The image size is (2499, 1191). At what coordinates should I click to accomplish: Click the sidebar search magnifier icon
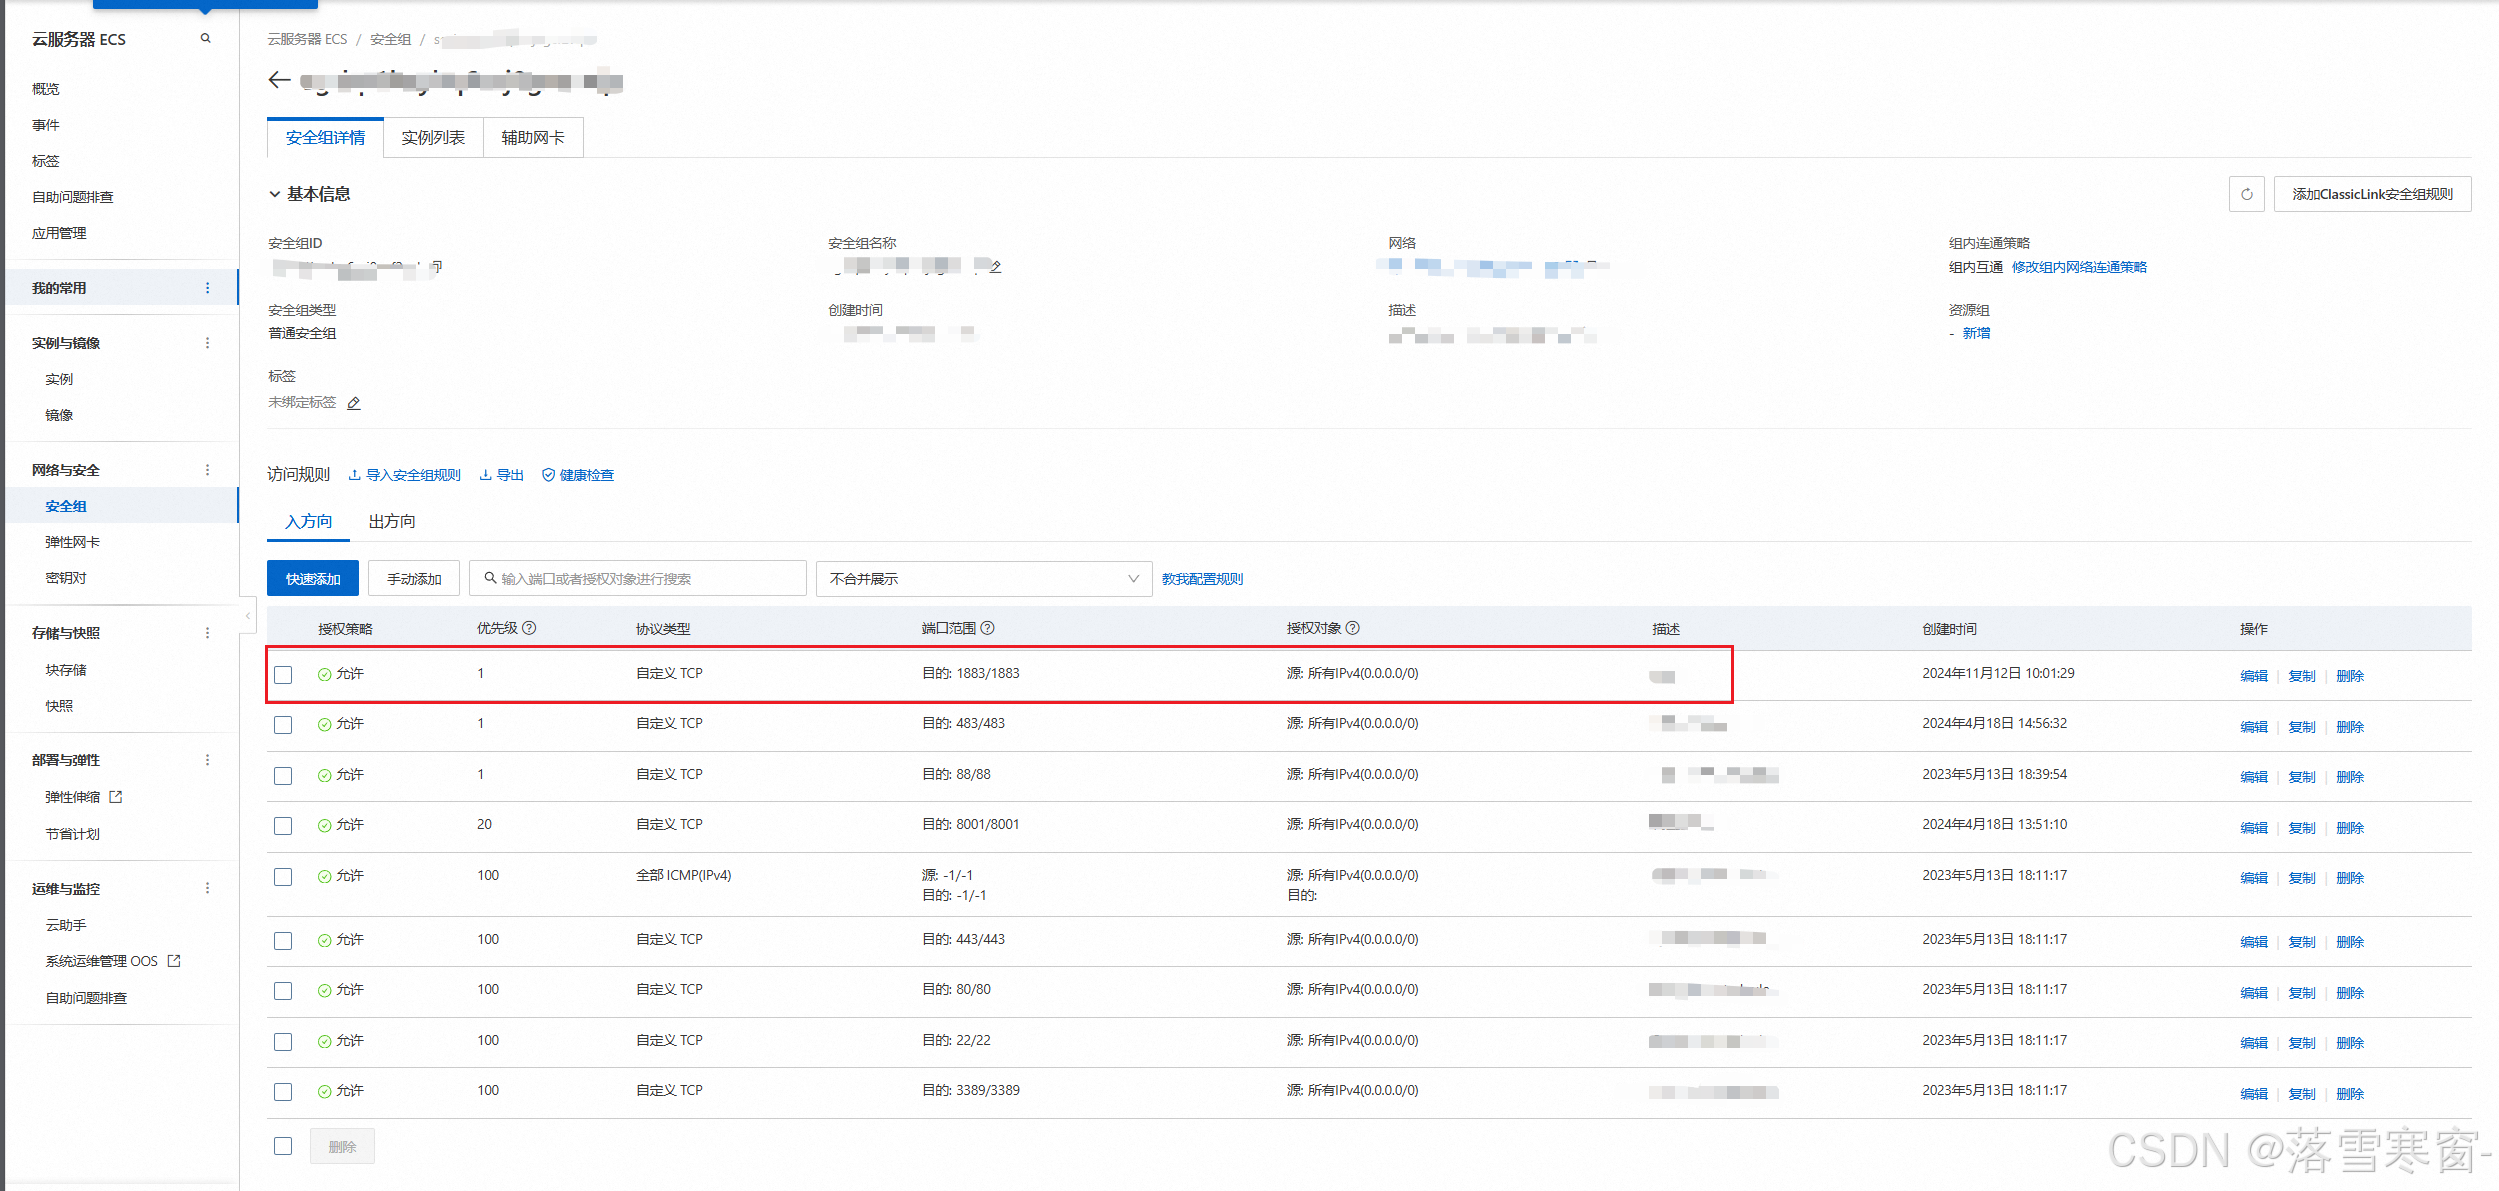coord(206,39)
